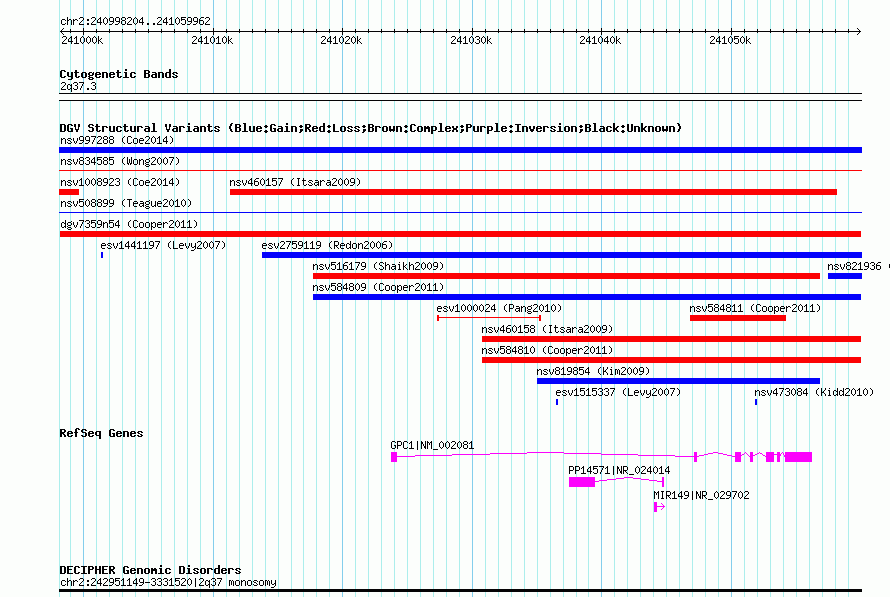Click the 2q37.3 cytogenetic band label
The image size is (890, 597).
78,86
